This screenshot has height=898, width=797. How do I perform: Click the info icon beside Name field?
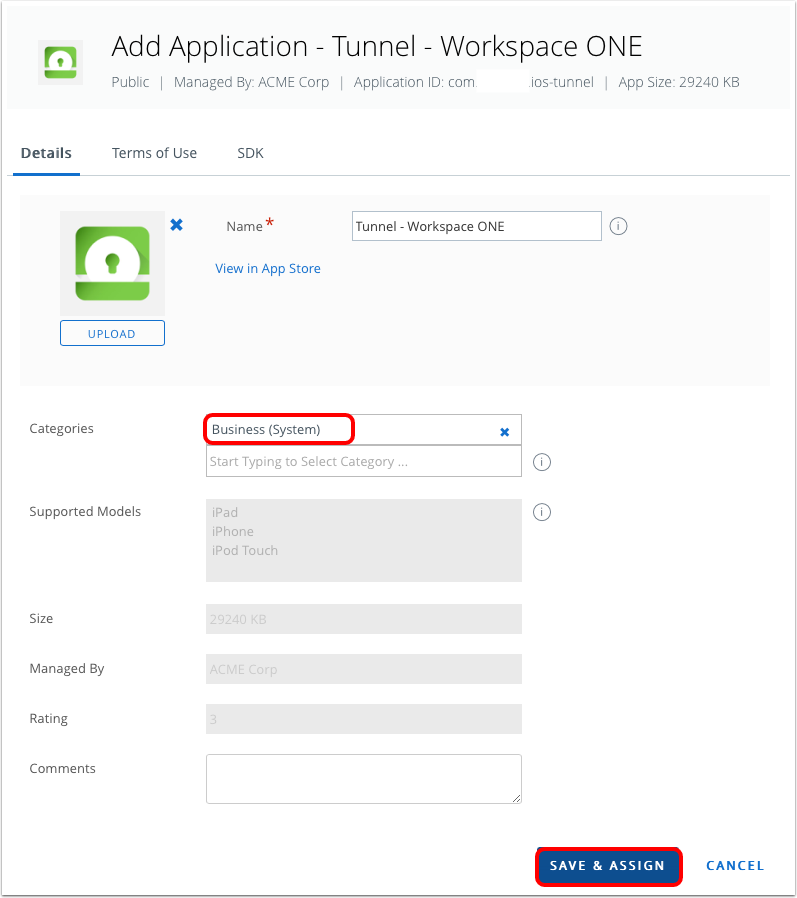[618, 226]
